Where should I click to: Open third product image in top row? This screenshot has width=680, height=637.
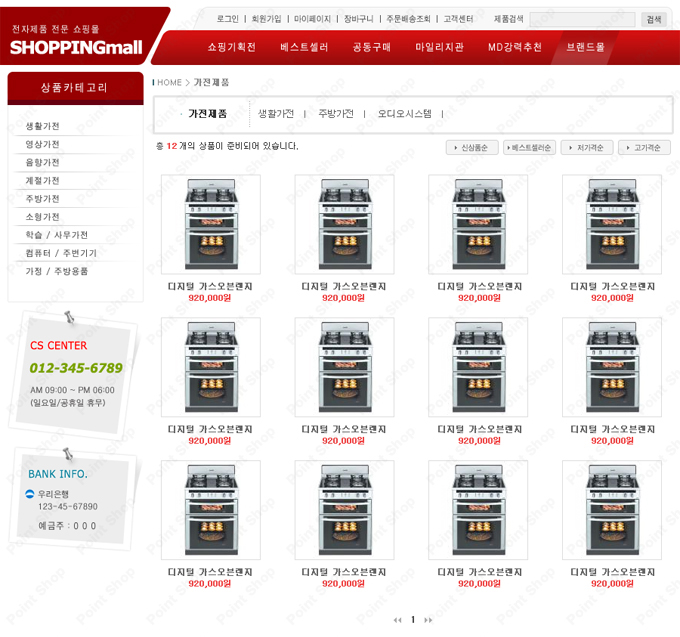[478, 224]
